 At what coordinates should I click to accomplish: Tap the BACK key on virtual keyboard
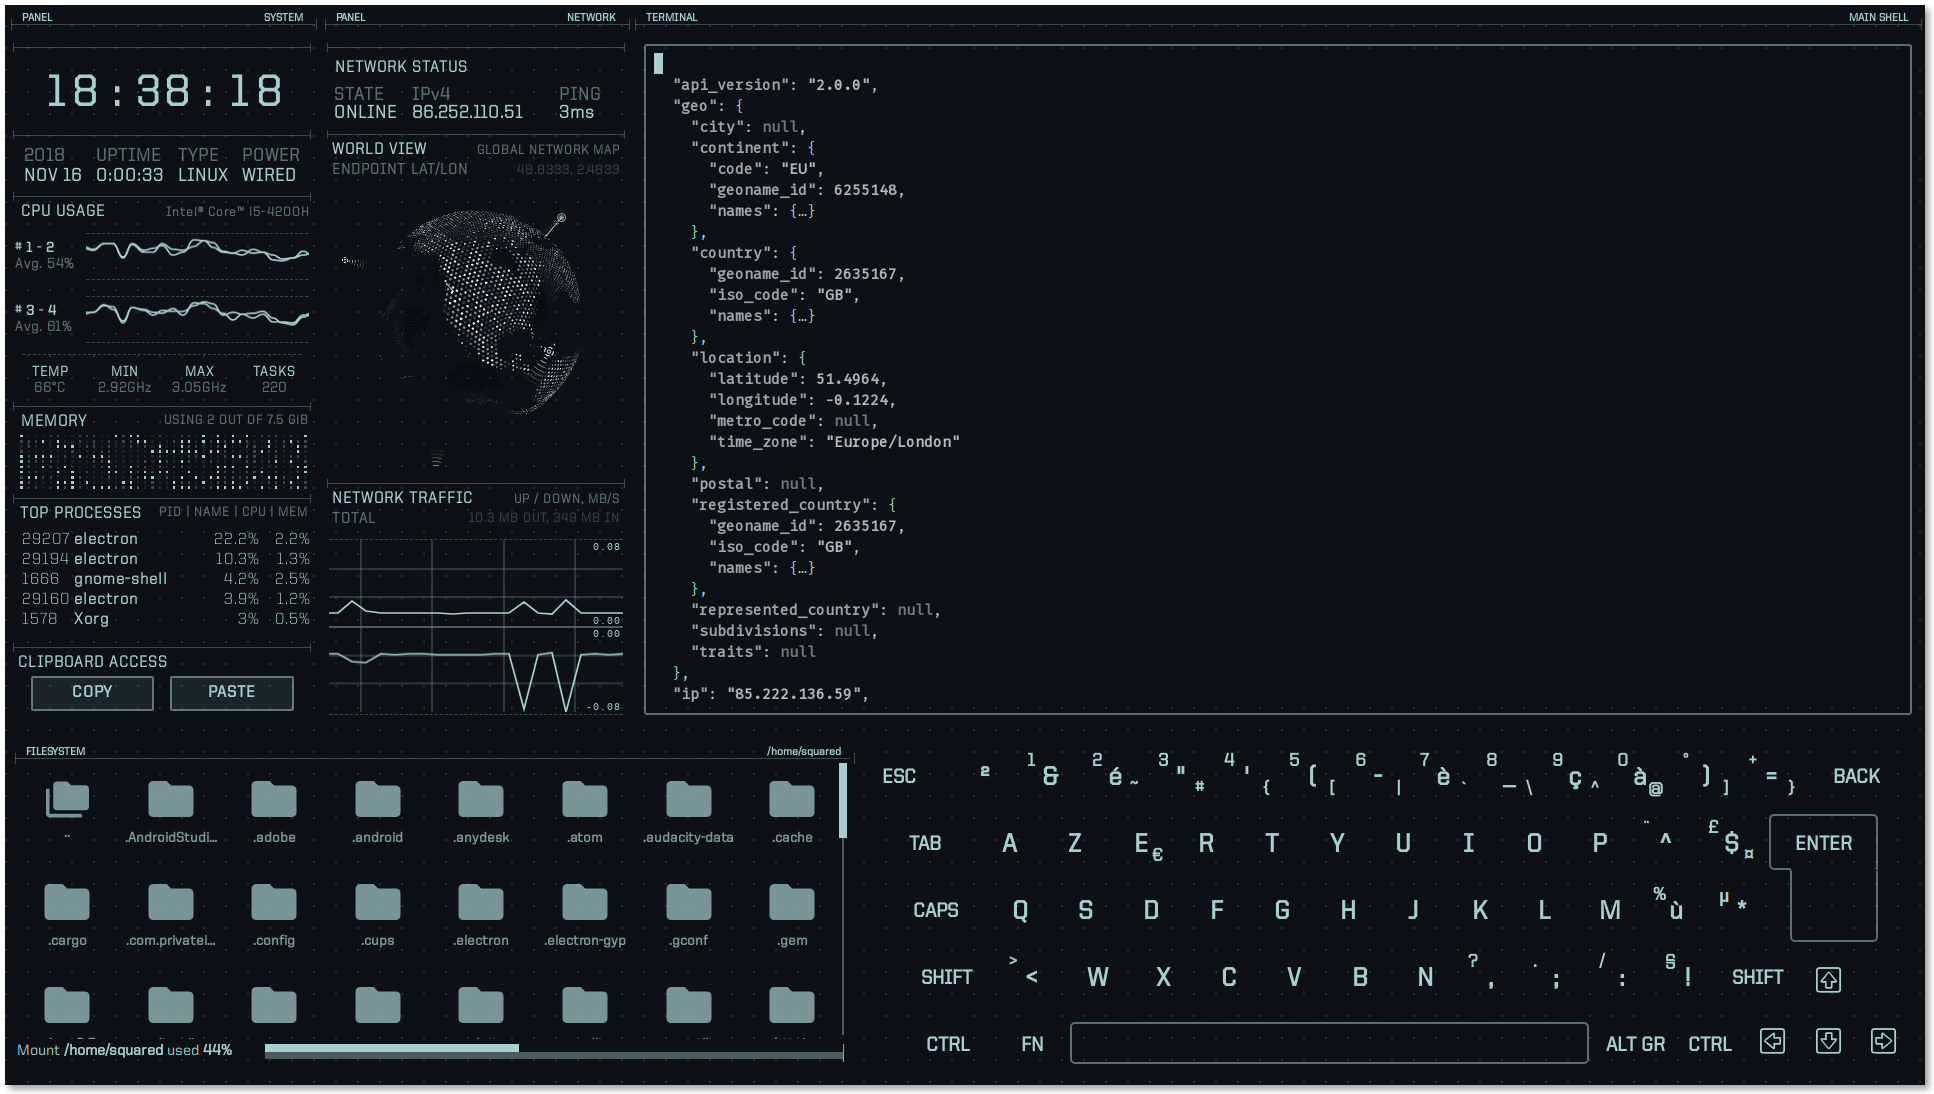click(x=1856, y=776)
